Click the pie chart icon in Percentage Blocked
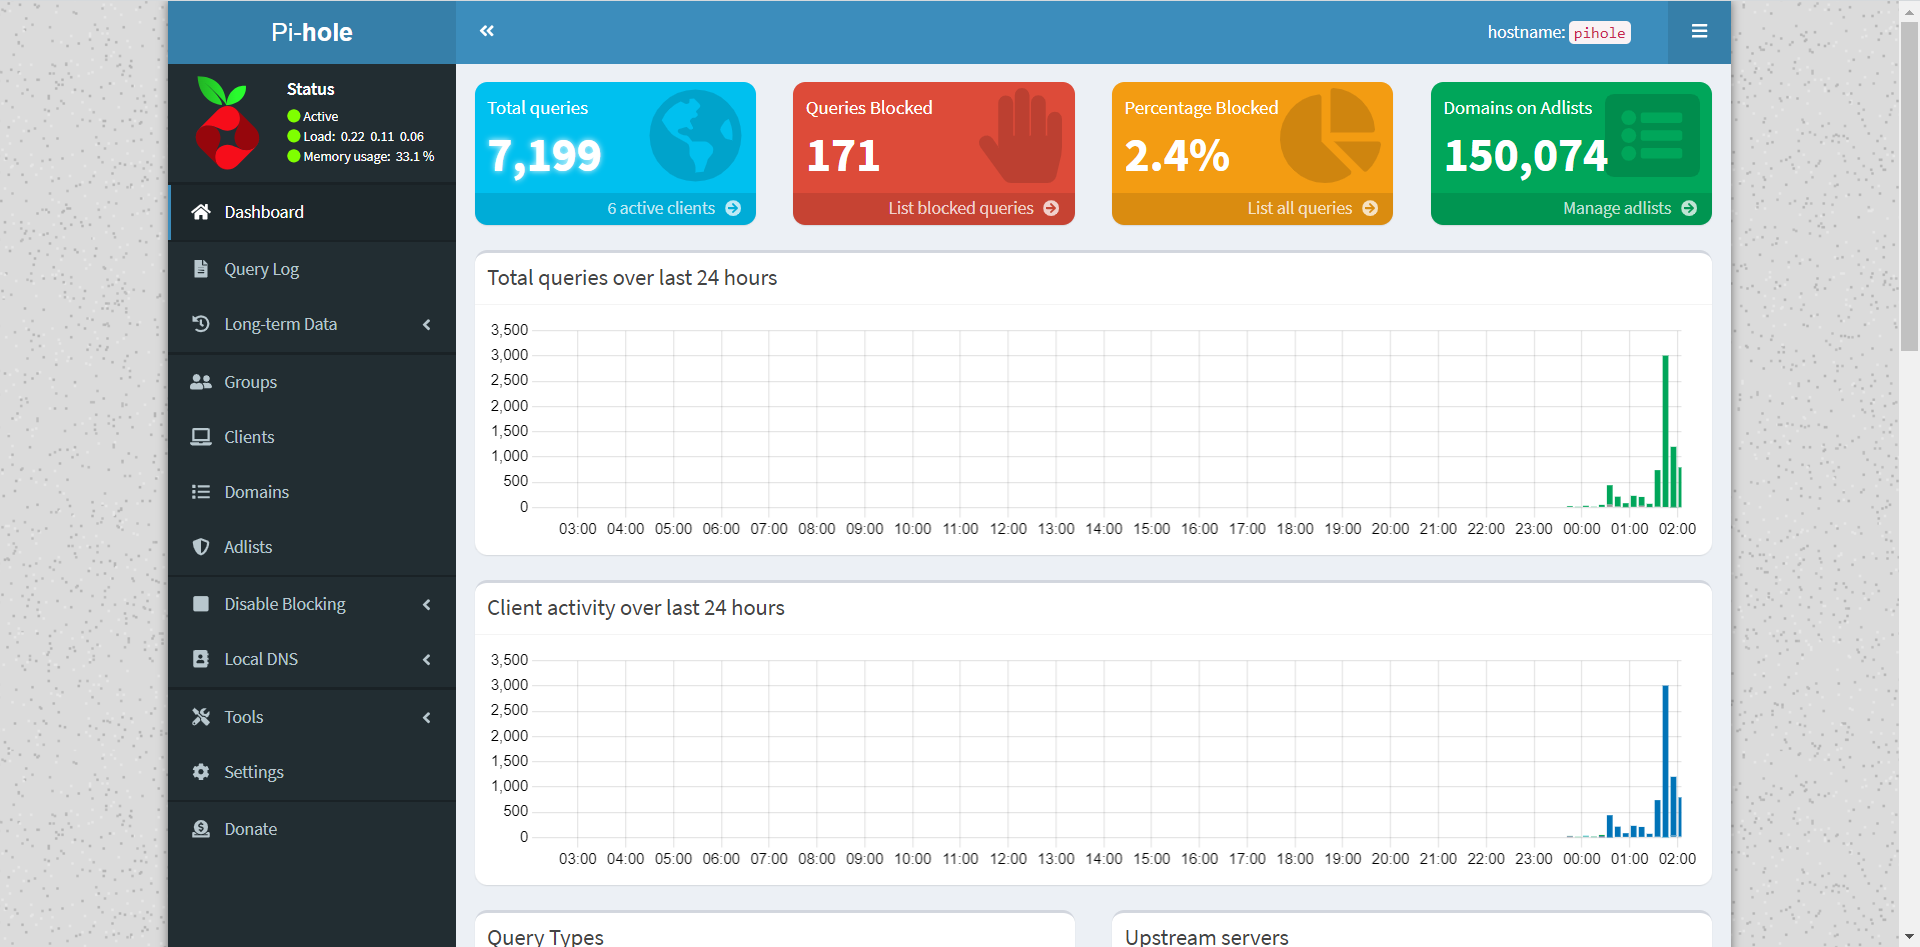The image size is (1920, 947). [1331, 136]
